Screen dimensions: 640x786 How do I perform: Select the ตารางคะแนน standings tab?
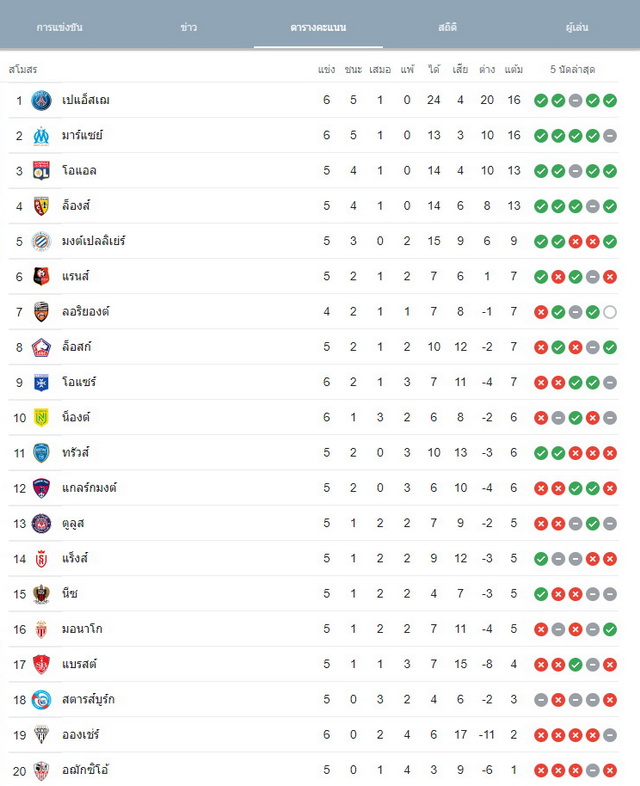coord(318,27)
